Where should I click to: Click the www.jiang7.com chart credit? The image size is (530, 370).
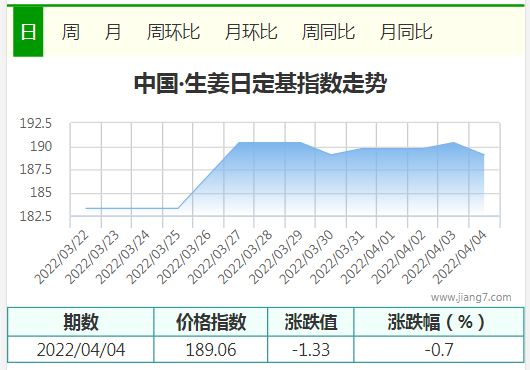click(x=471, y=297)
